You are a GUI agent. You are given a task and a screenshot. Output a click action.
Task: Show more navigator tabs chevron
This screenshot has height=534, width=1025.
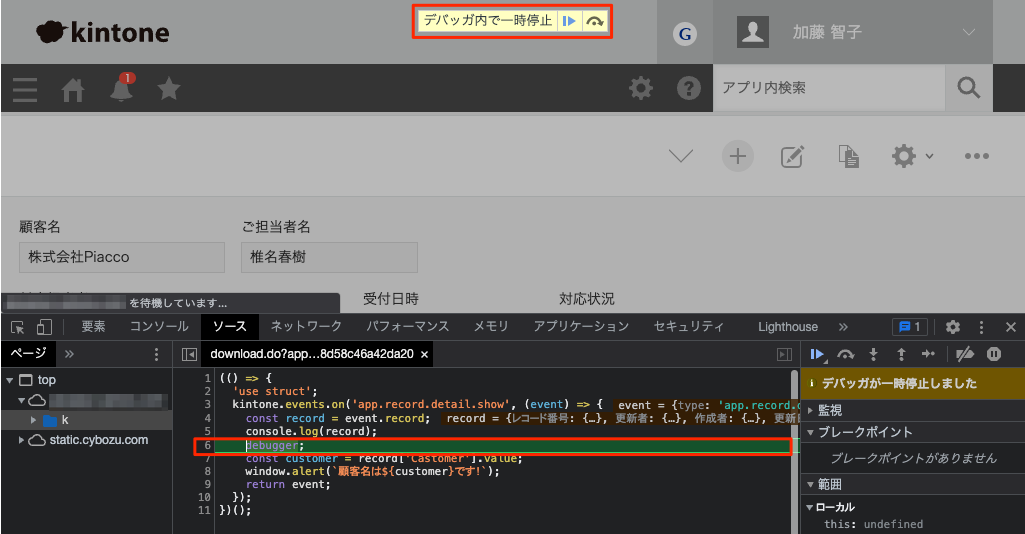point(69,354)
